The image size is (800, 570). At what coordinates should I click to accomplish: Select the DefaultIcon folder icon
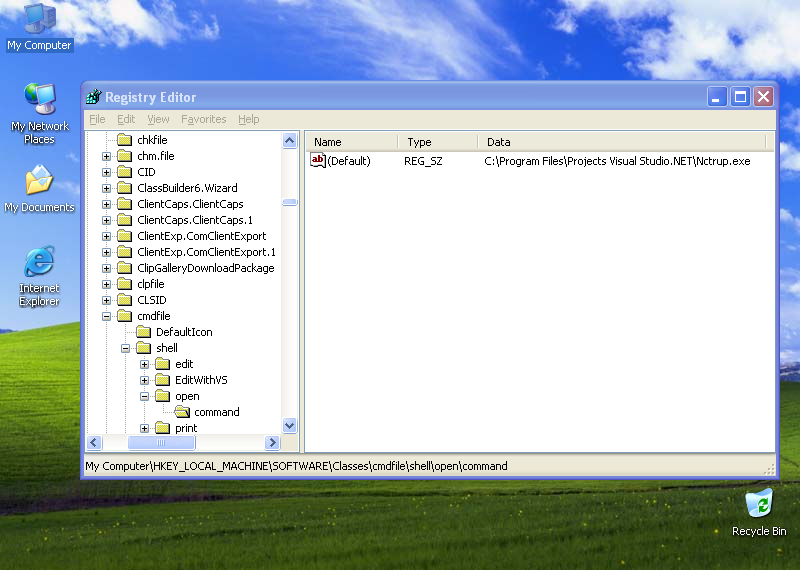click(x=143, y=332)
